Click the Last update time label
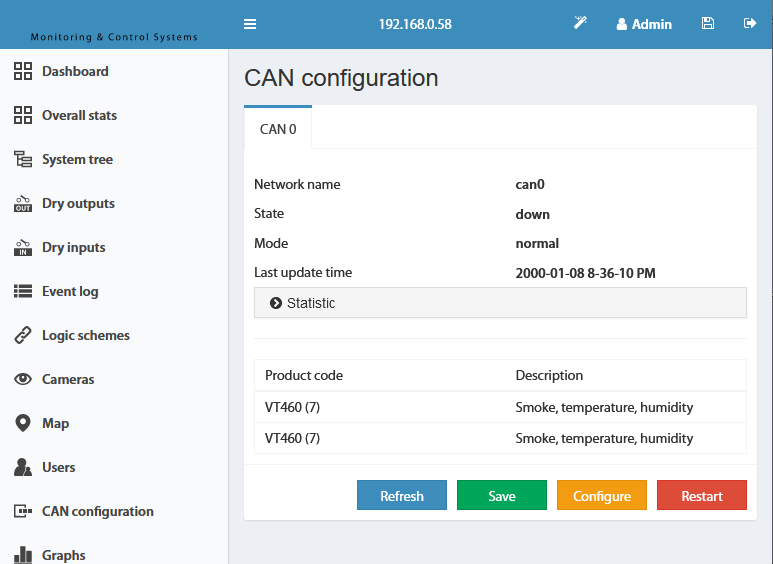The width and height of the screenshot is (773, 564). 303,273
